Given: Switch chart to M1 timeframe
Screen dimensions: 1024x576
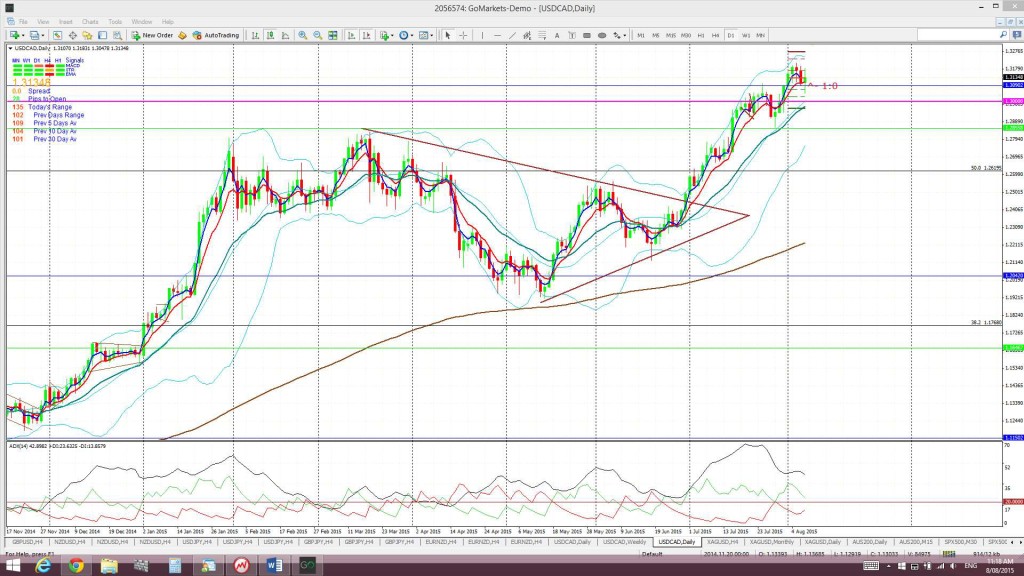Looking at the screenshot, I should coord(641,35).
